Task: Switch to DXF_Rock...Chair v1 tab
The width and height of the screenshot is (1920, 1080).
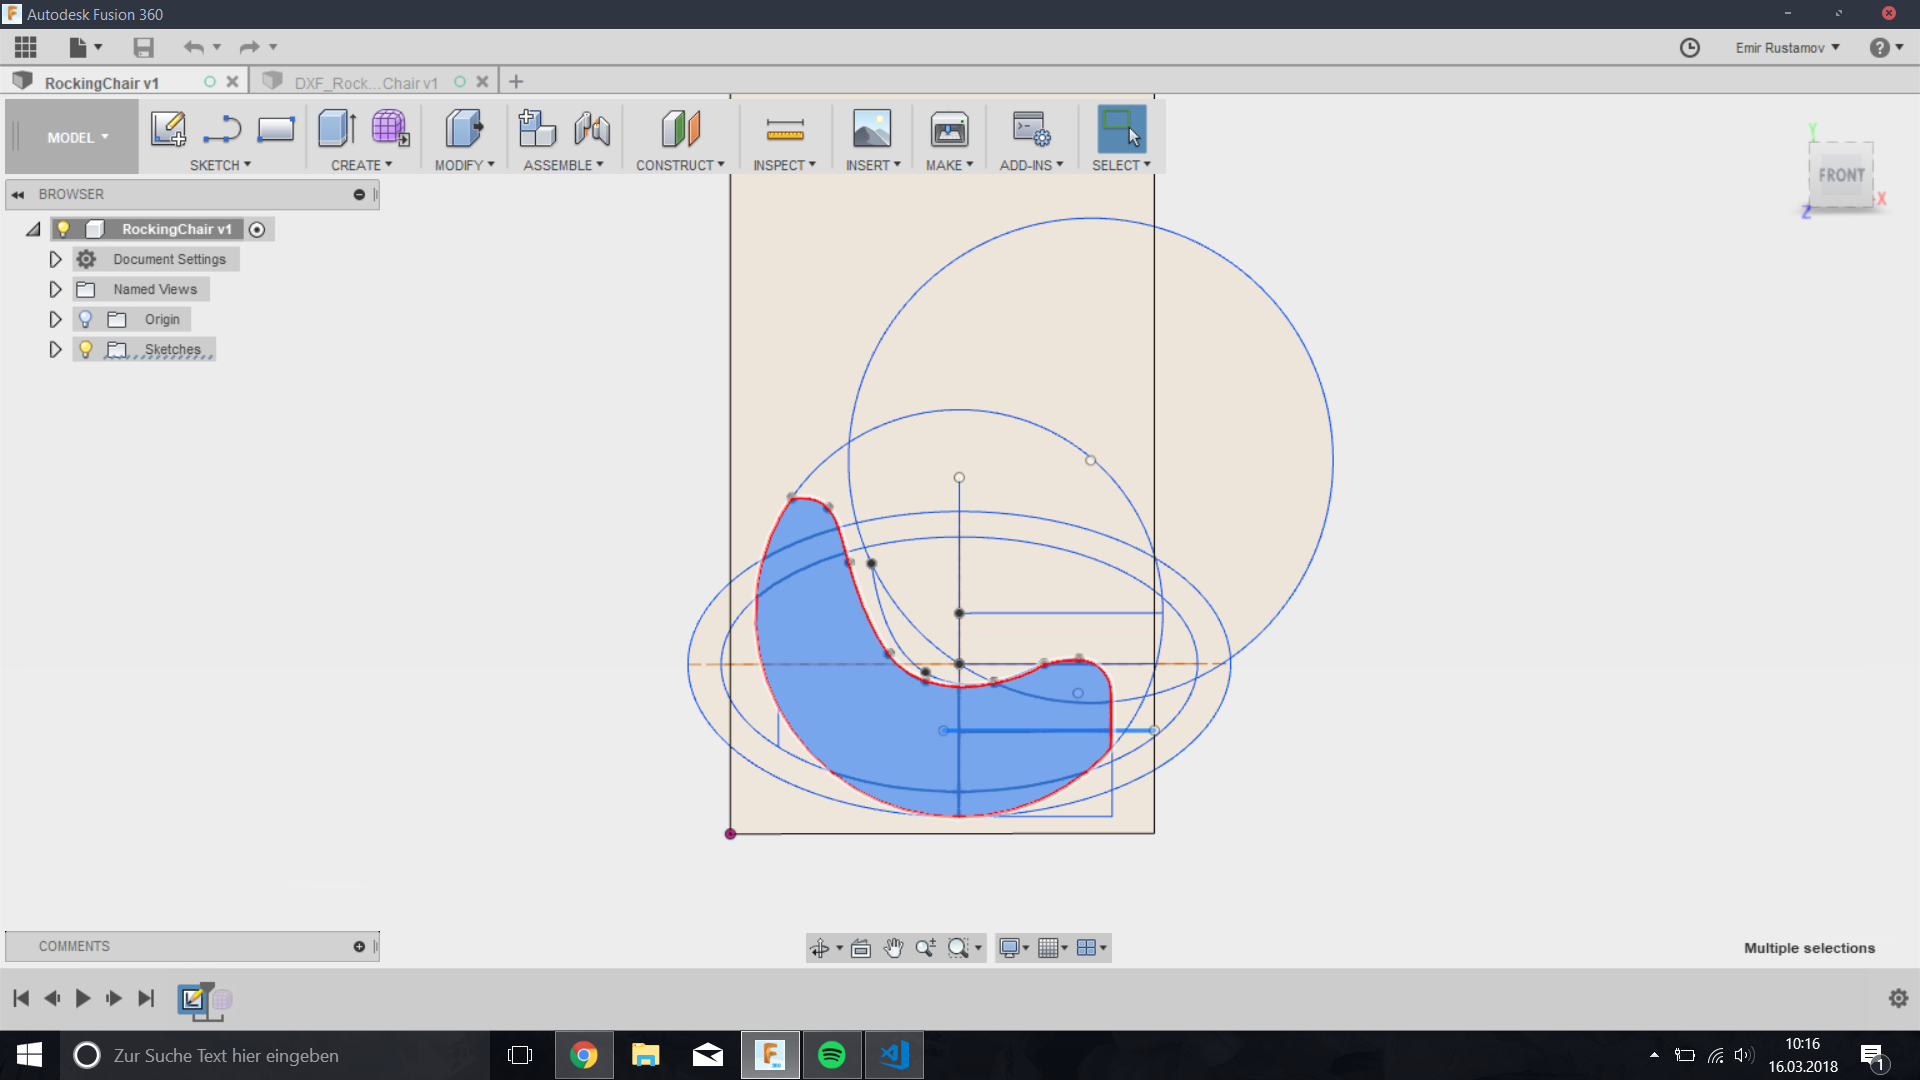Action: pos(365,83)
